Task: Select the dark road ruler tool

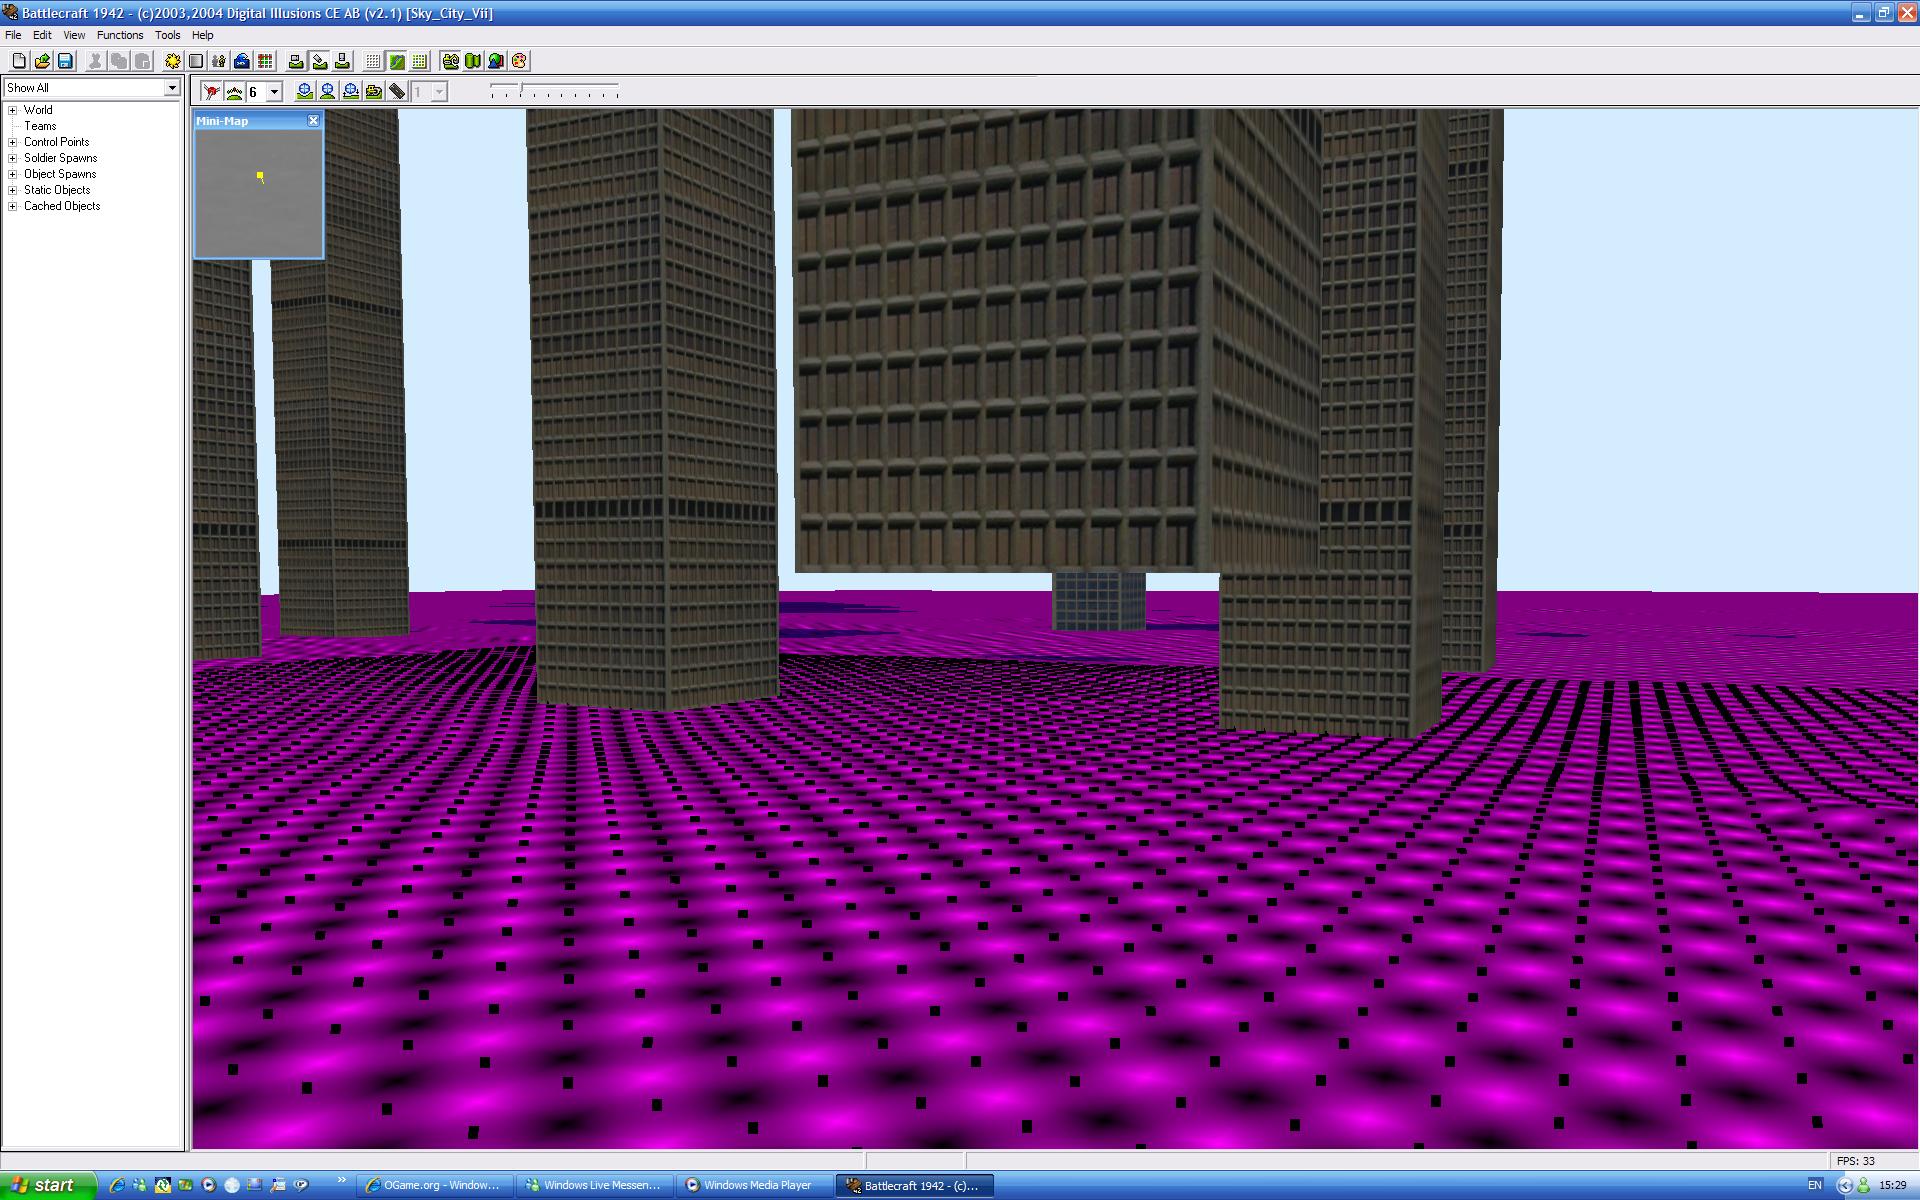Action: click(x=397, y=92)
